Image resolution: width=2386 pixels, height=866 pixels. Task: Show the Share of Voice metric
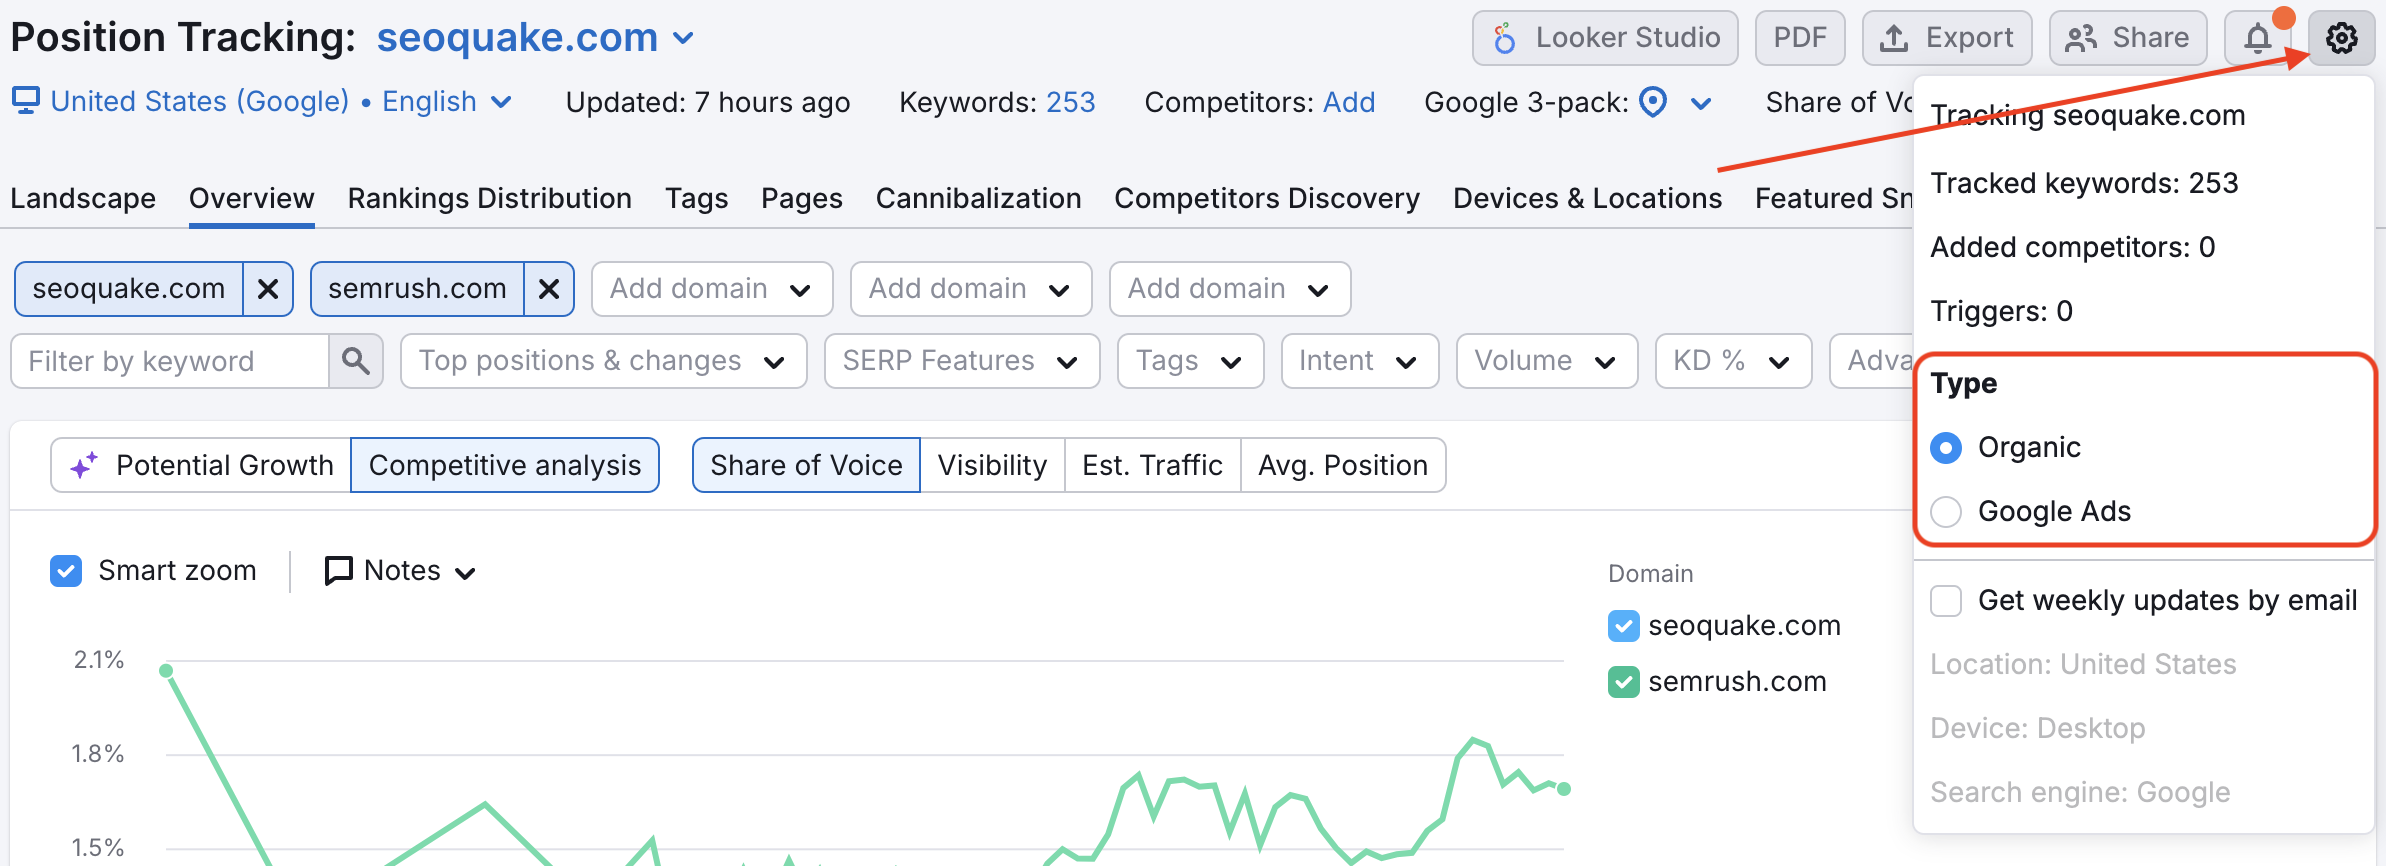click(806, 465)
